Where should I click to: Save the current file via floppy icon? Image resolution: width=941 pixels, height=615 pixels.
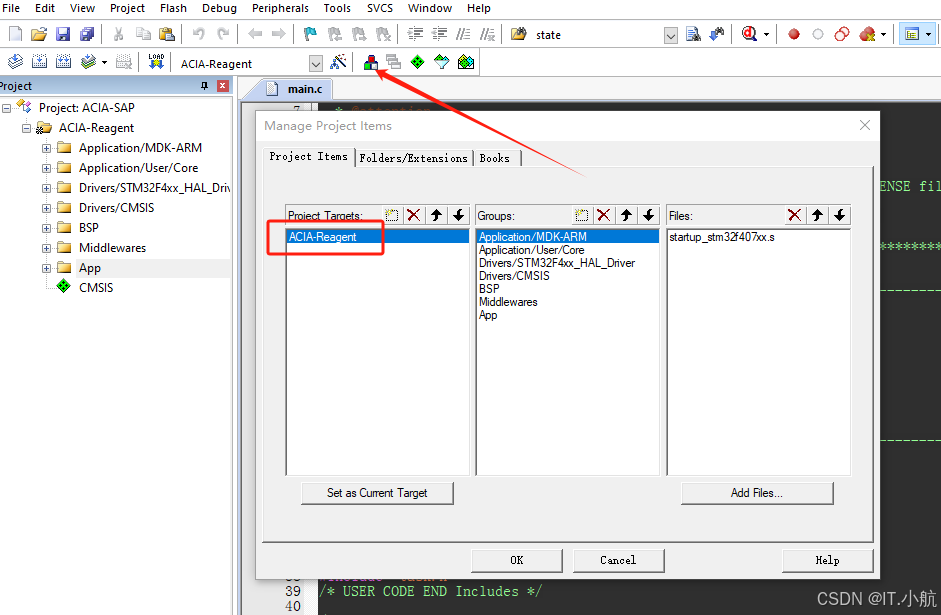point(63,34)
